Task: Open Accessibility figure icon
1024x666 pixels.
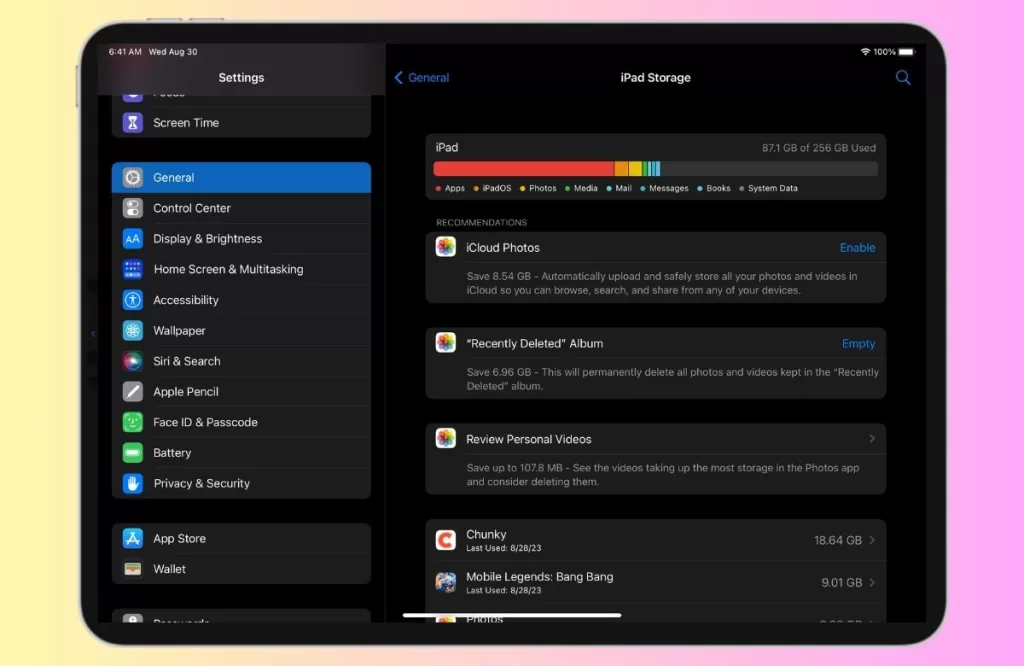Action: point(133,300)
